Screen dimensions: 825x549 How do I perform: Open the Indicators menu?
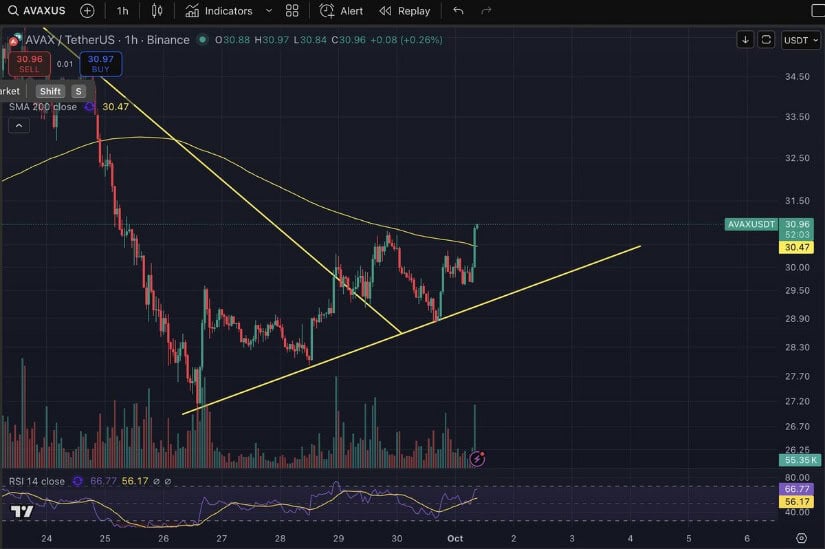(219, 11)
